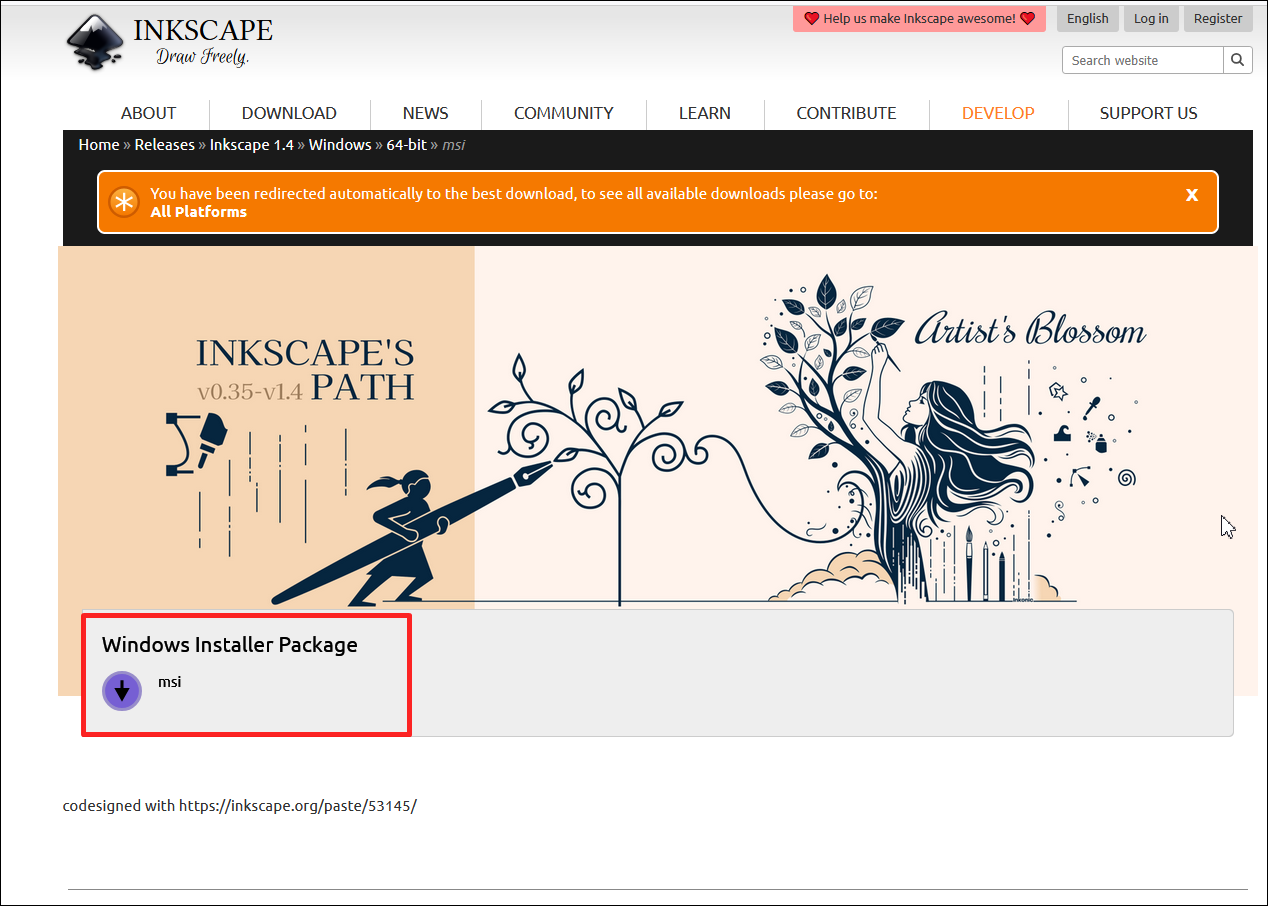Go to the Home breadcrumb
This screenshot has height=906, width=1268.
(99, 145)
